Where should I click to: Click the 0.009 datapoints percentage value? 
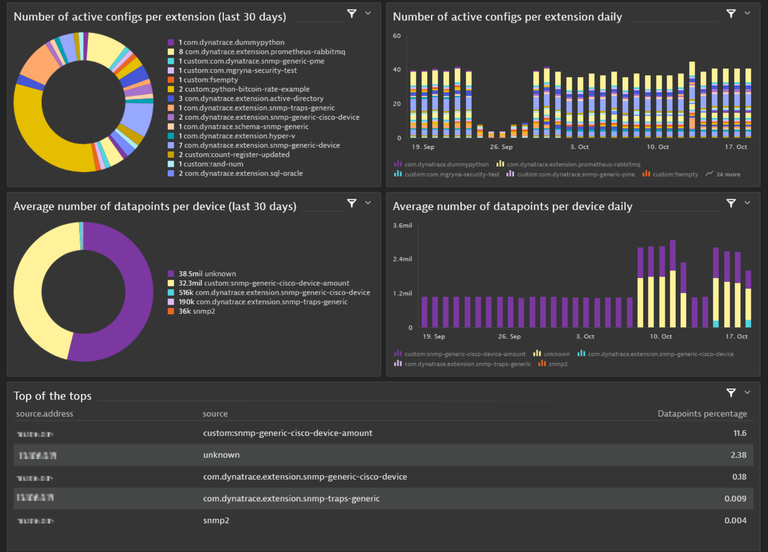click(735, 499)
